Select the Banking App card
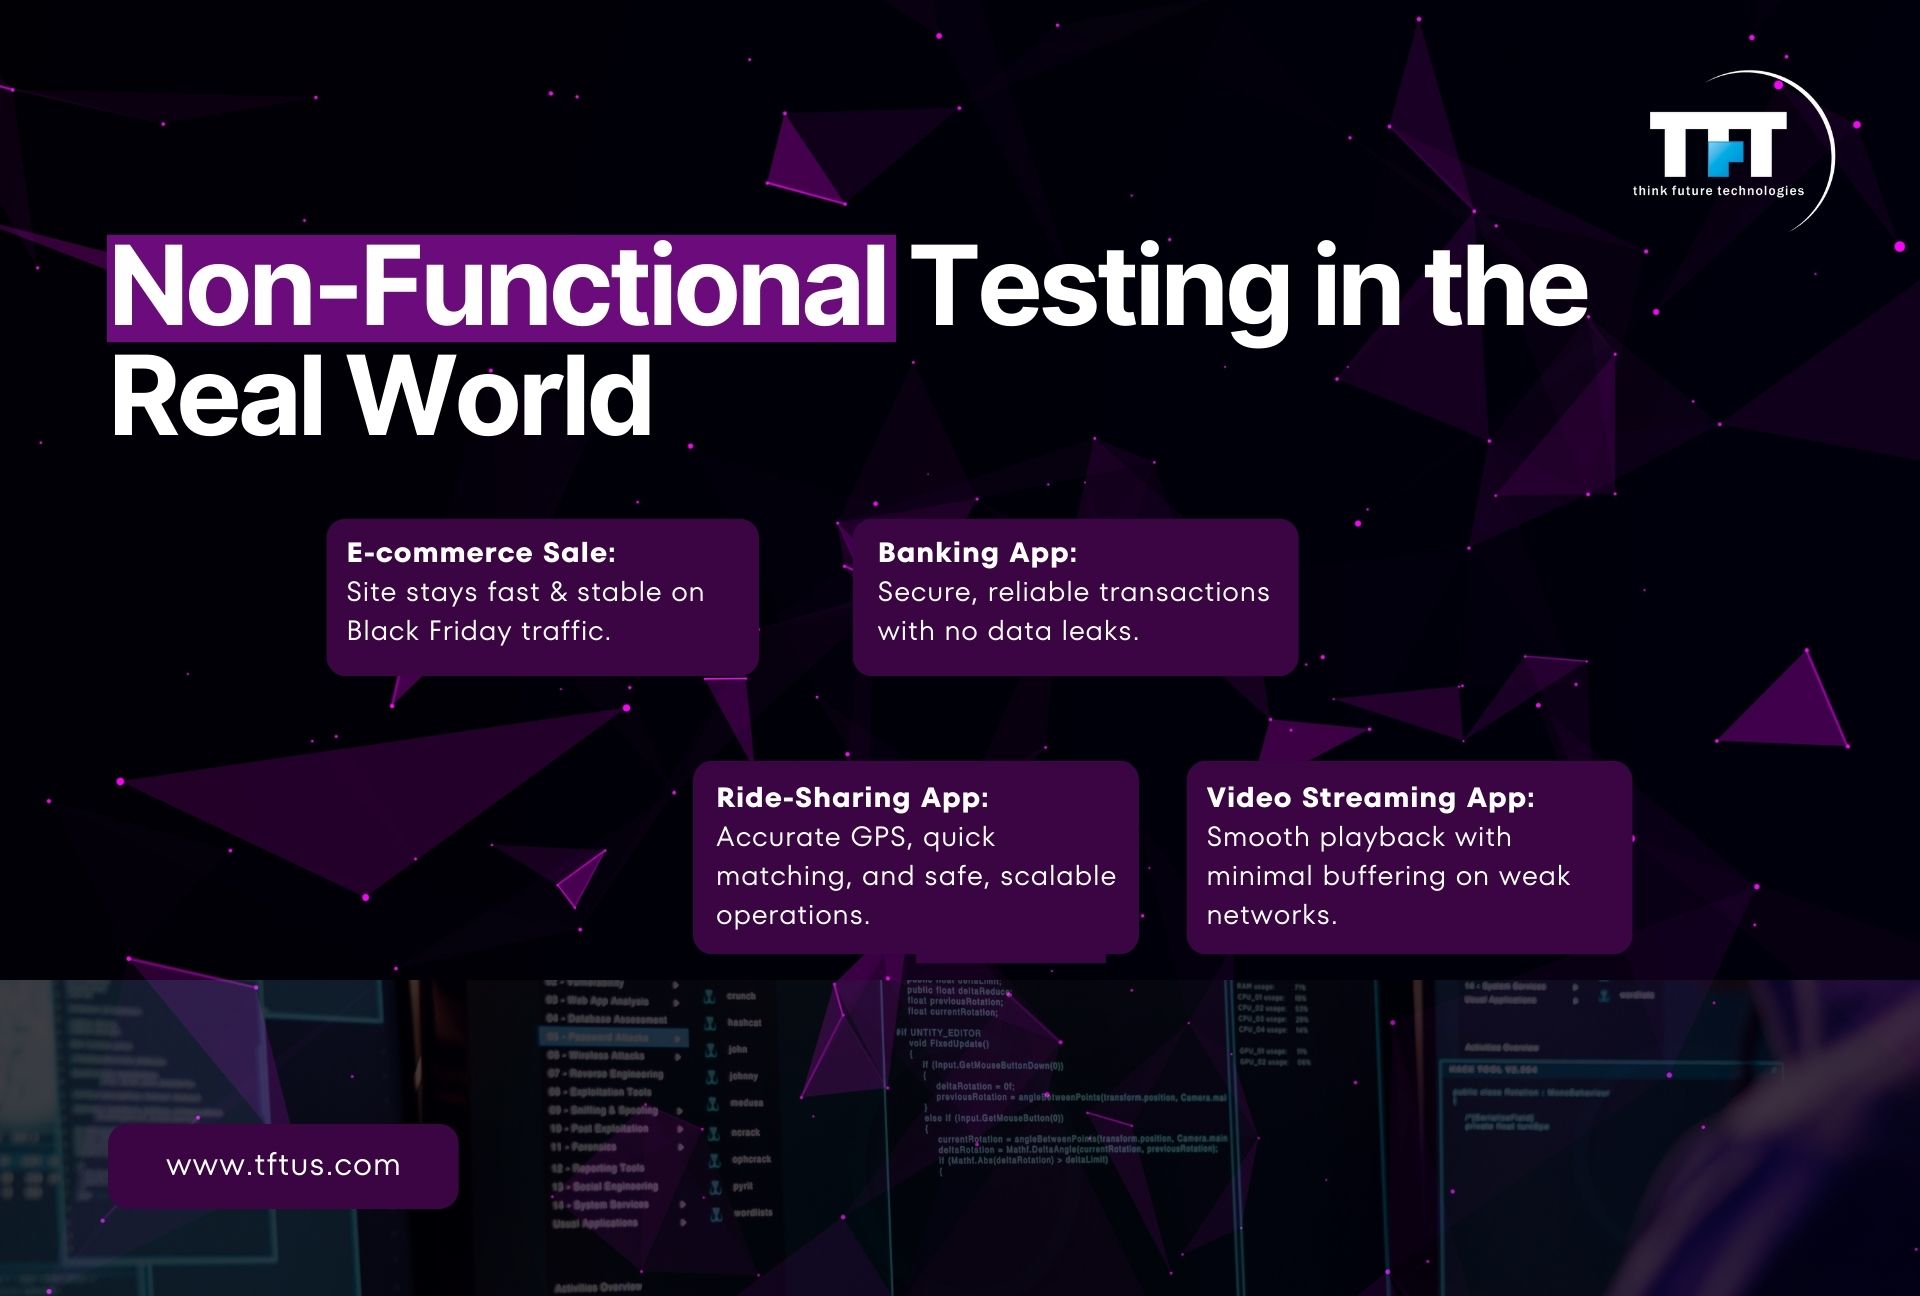Screen dimensions: 1920x1296 pyautogui.click(x=1075, y=597)
